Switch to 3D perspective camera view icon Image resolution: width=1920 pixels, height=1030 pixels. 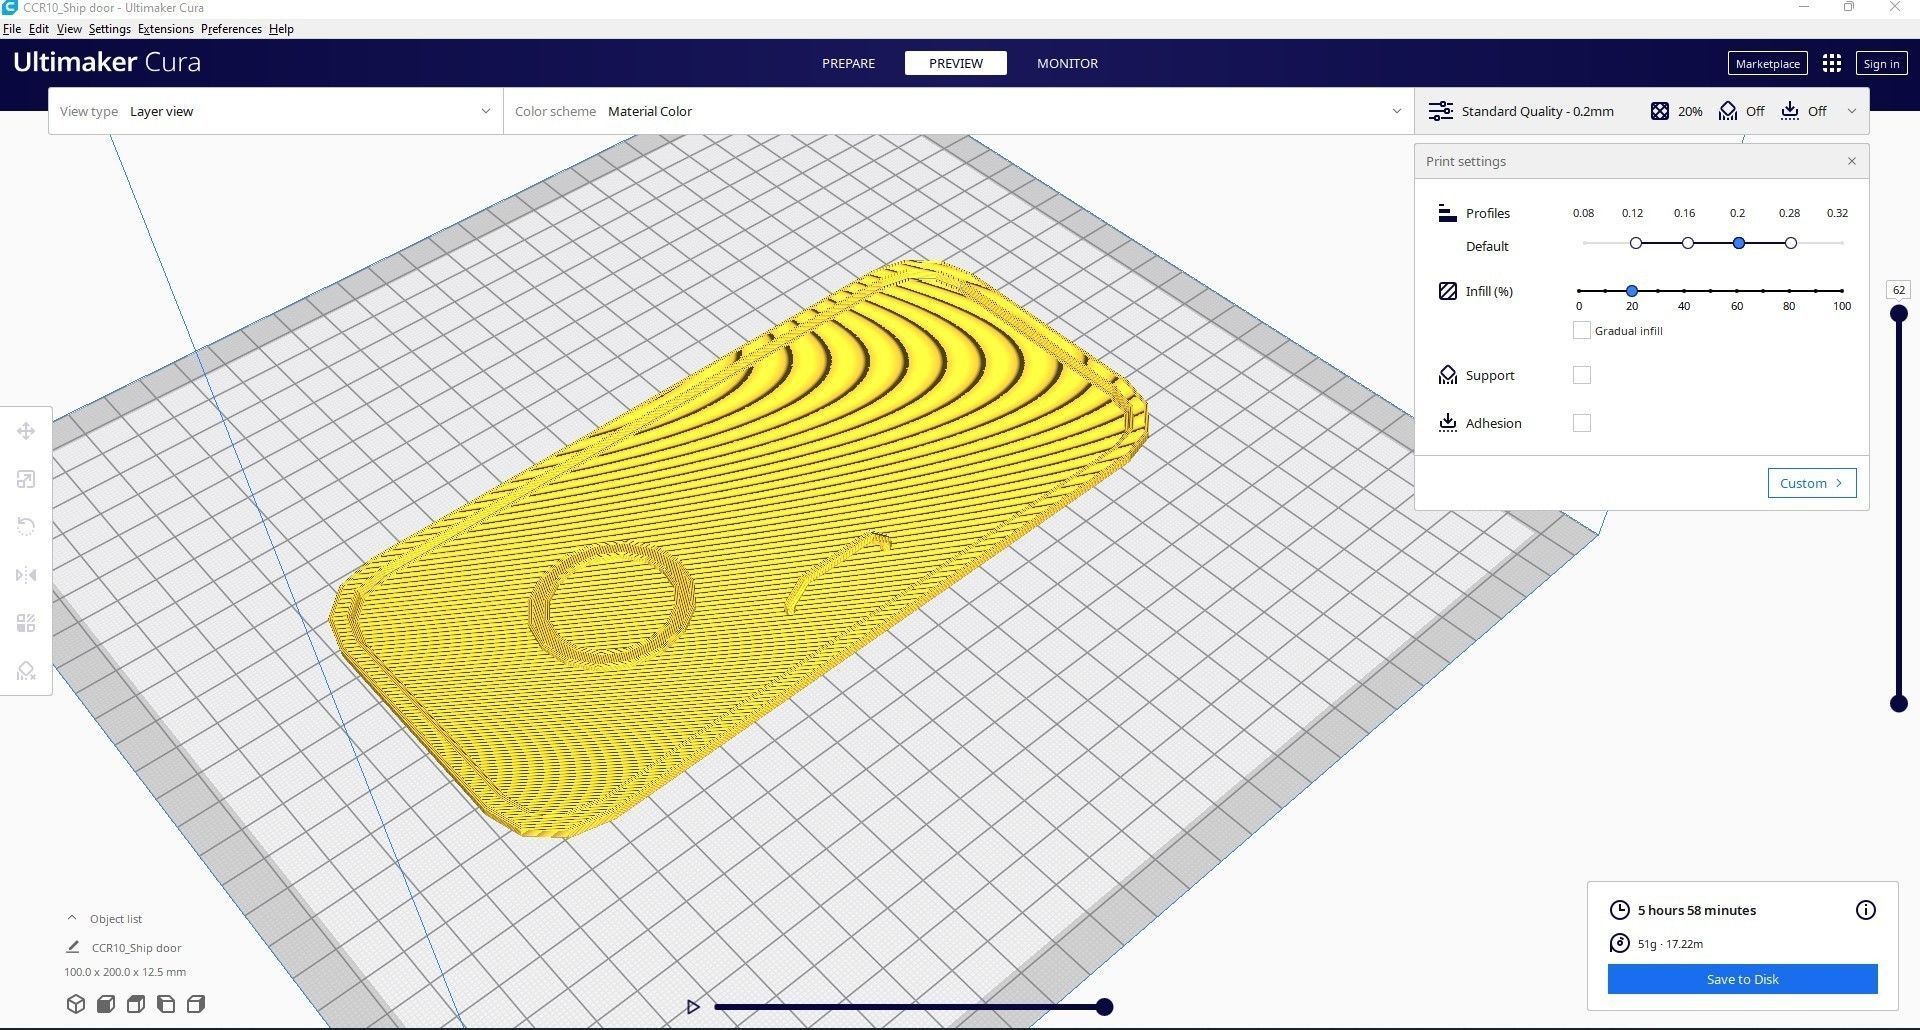coord(76,1004)
